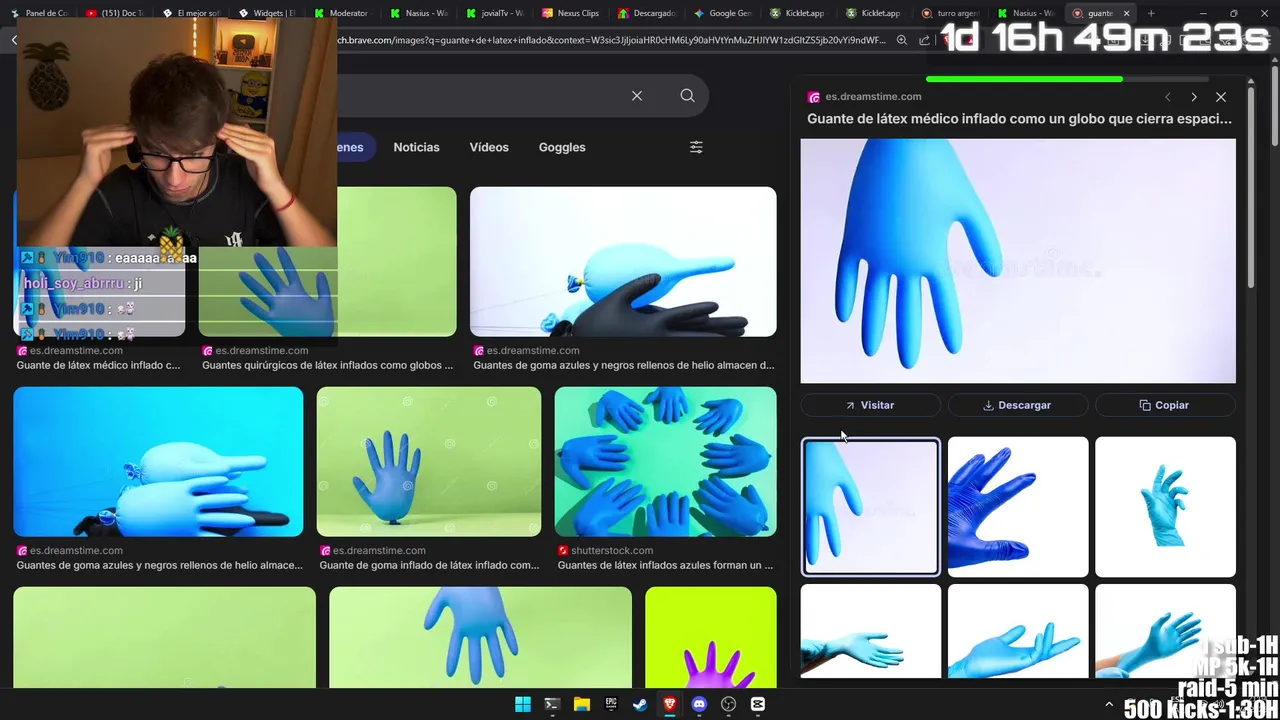Open Terminal from the taskbar
This screenshot has height=720, width=1280.
(552, 704)
